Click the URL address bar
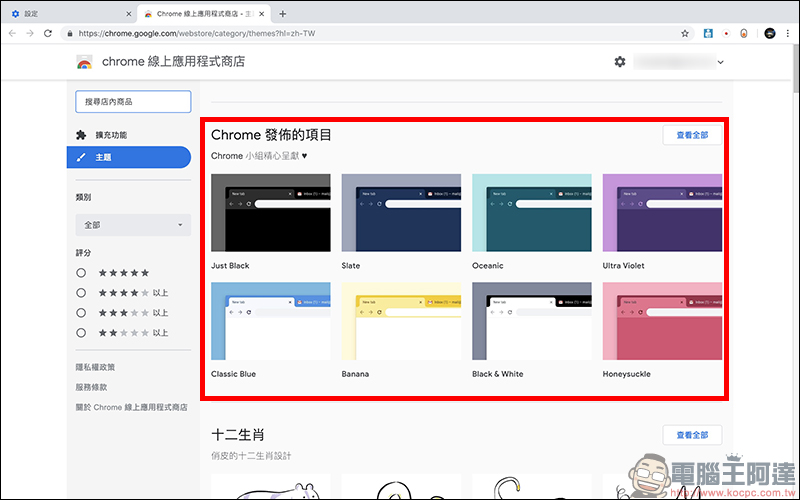Image resolution: width=800 pixels, height=500 pixels. (x=378, y=34)
